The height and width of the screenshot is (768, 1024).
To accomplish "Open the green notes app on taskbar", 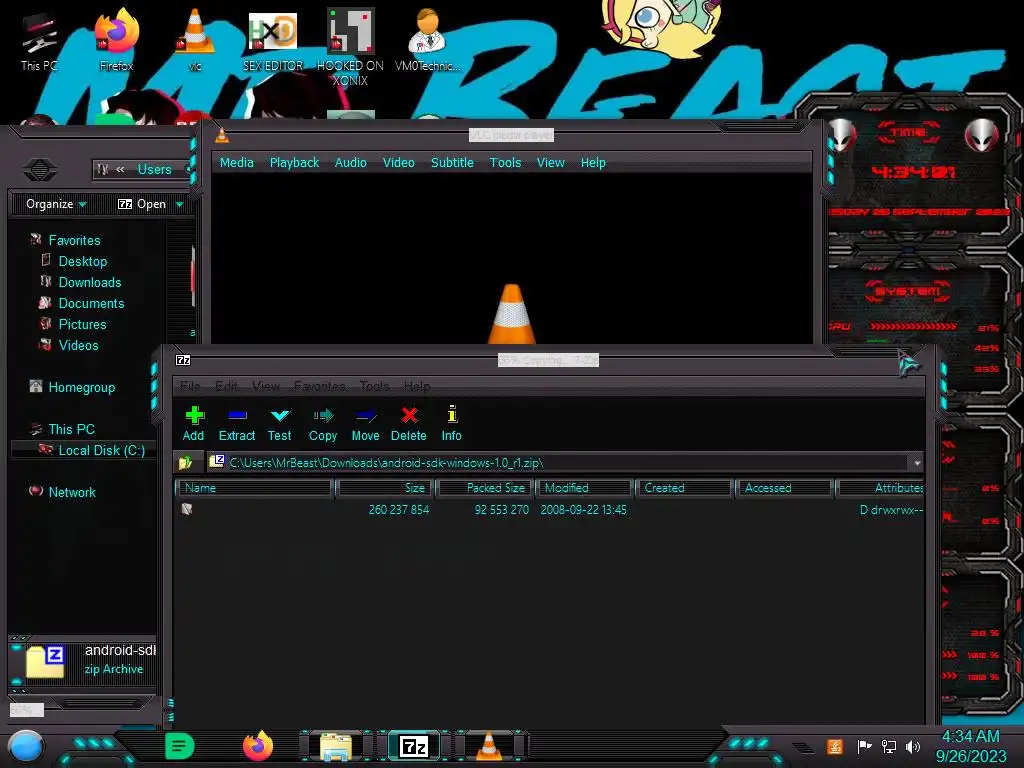I will 180,746.
